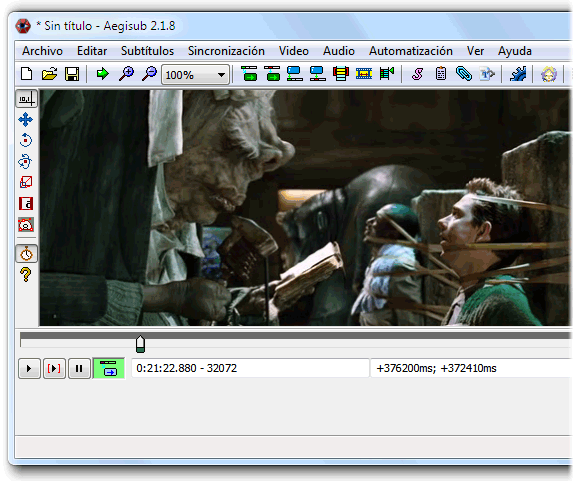Expand the 100% zoom dropdown

[221, 75]
